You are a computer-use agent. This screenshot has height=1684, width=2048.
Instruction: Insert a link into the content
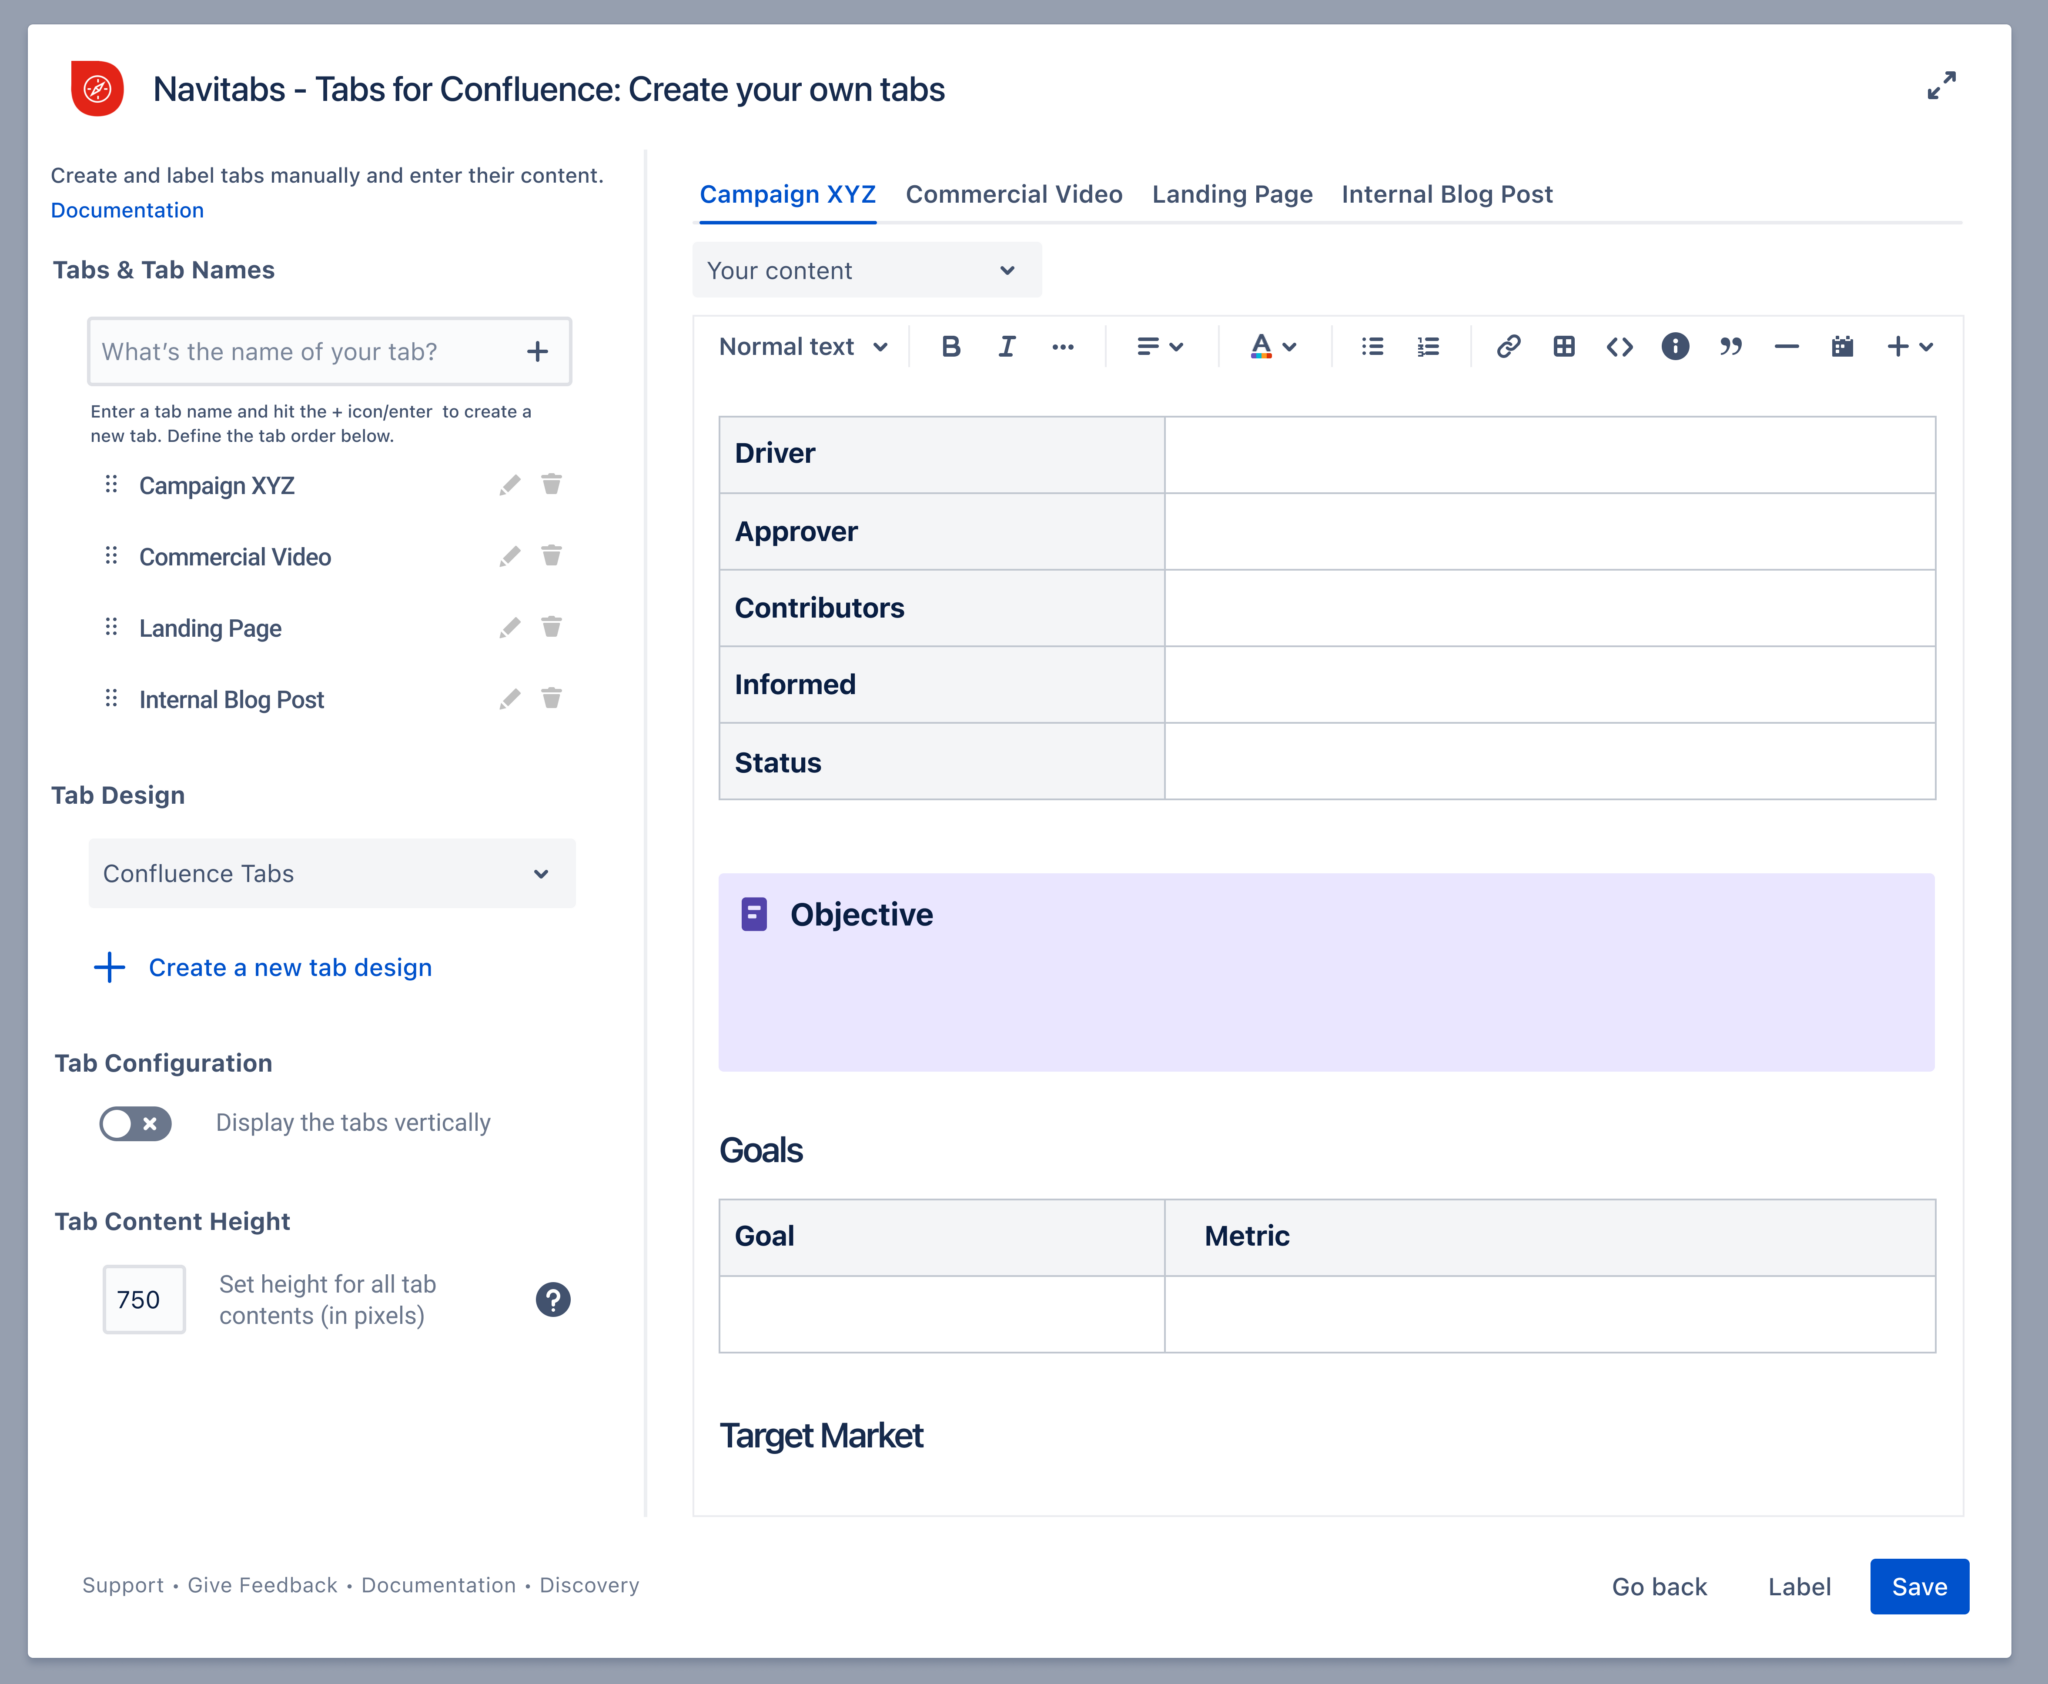pos(1508,347)
